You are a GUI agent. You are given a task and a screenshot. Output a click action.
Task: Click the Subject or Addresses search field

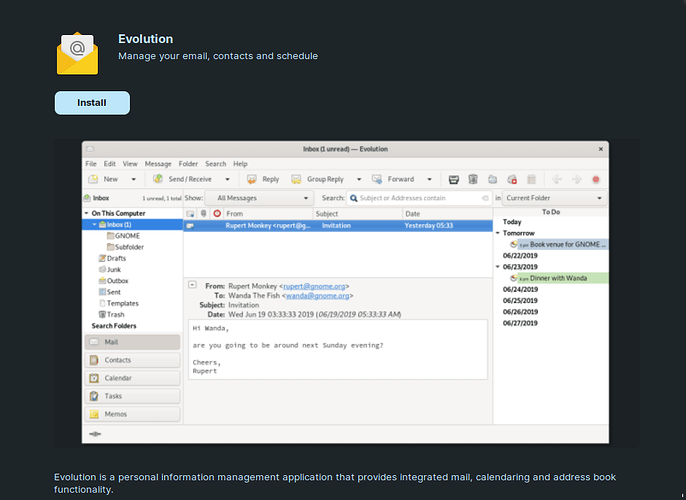tap(419, 198)
